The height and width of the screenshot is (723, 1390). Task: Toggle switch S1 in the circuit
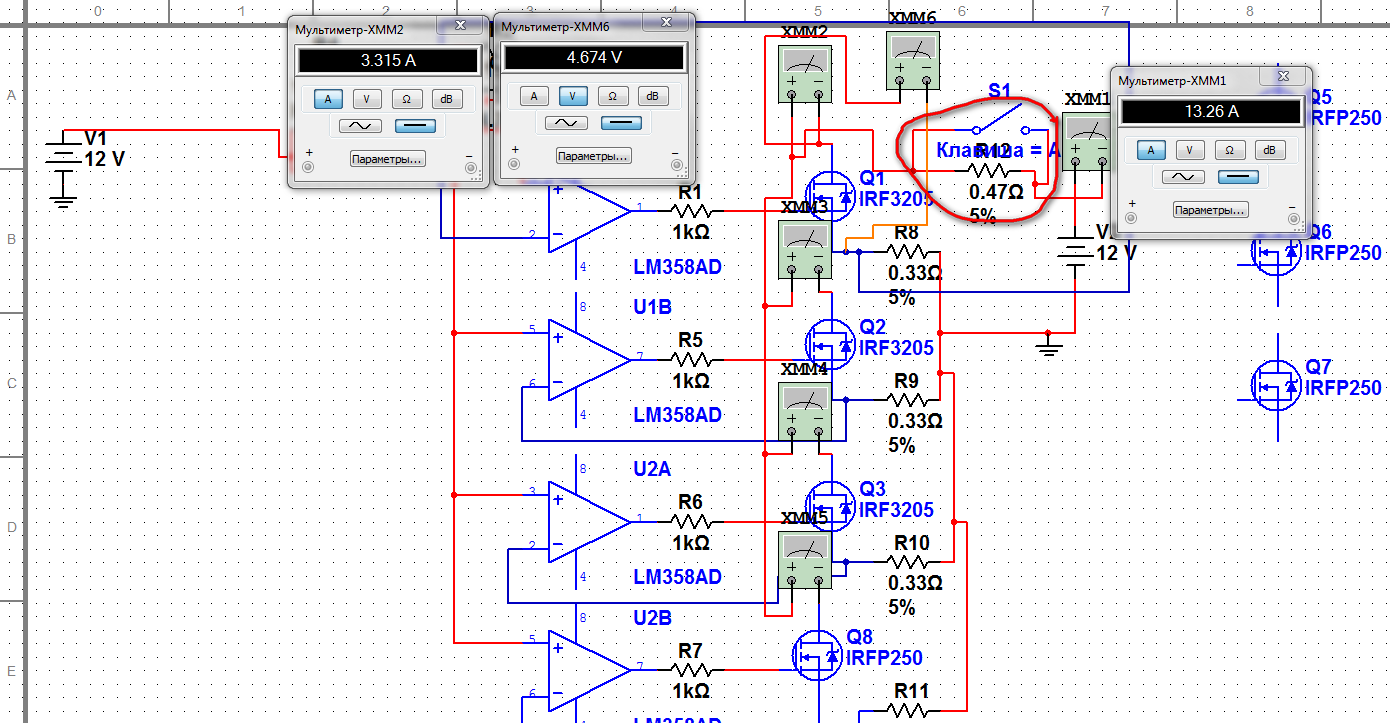pos(1000,123)
